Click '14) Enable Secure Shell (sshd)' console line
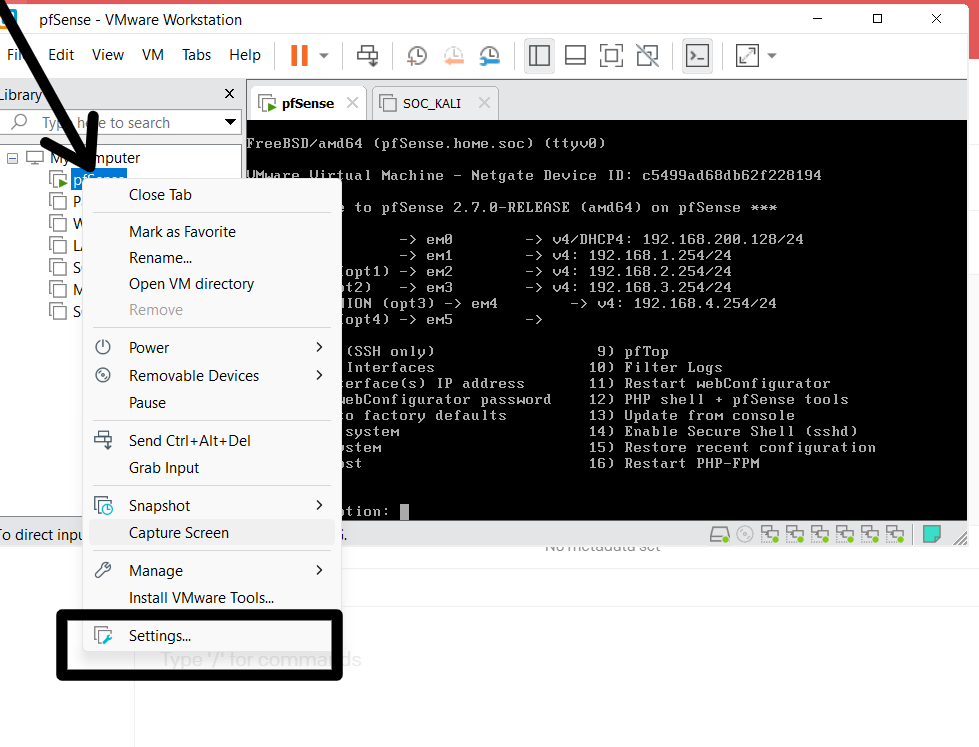Screen dimensions: 979x747 (724, 432)
